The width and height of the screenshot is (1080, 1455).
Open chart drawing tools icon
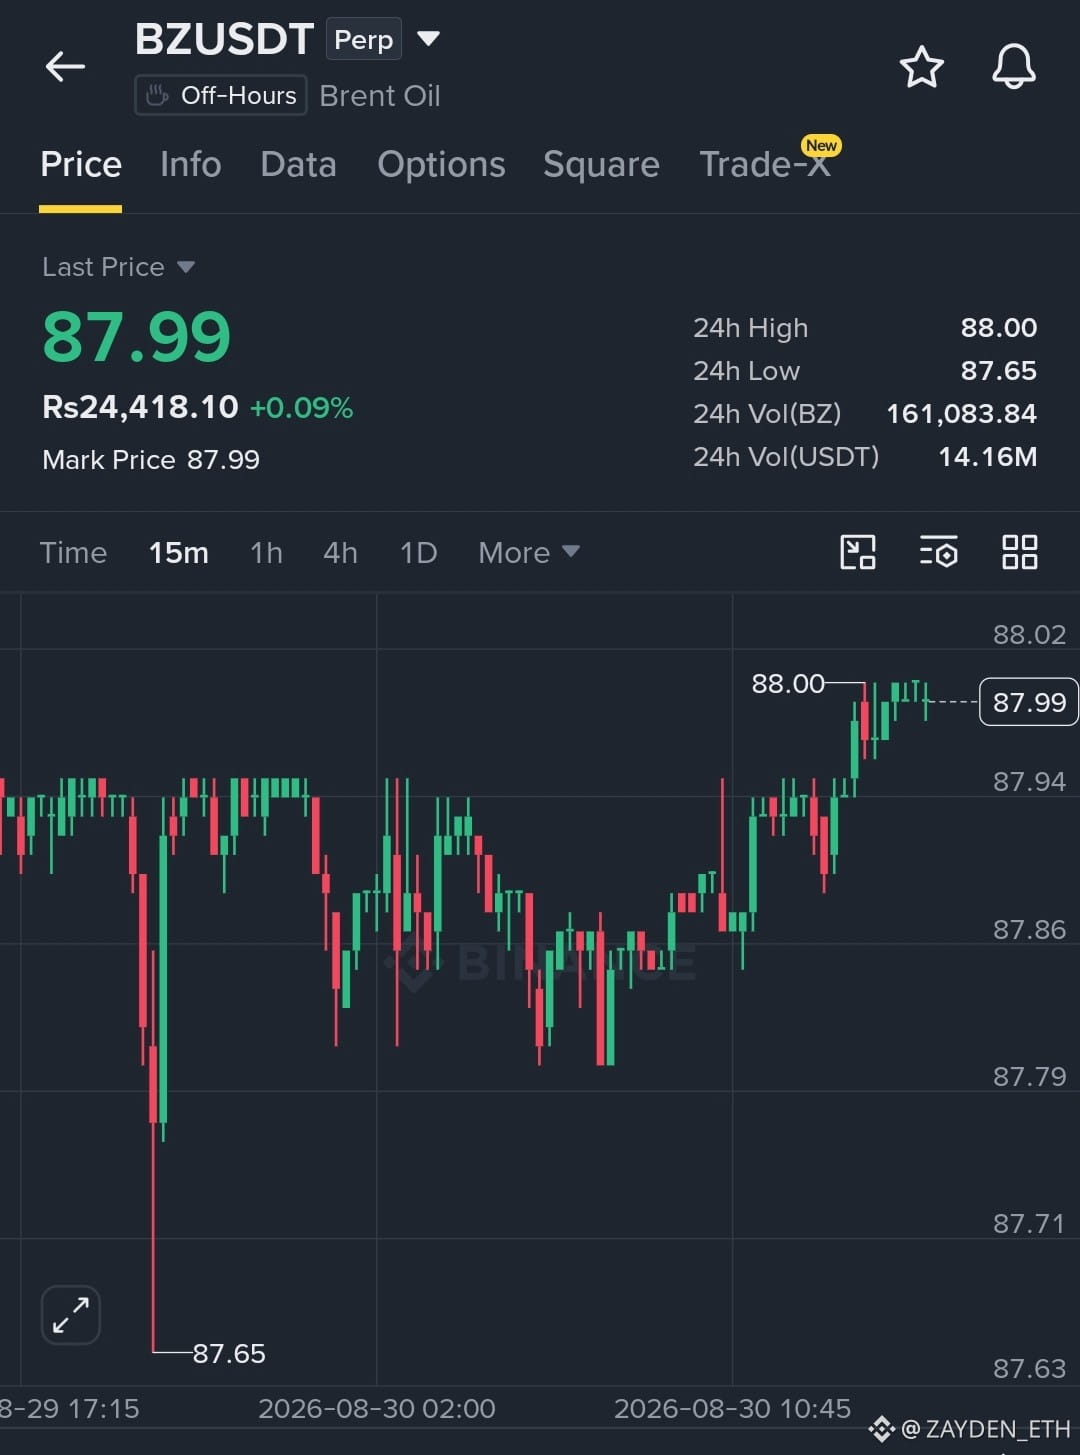pos(858,552)
